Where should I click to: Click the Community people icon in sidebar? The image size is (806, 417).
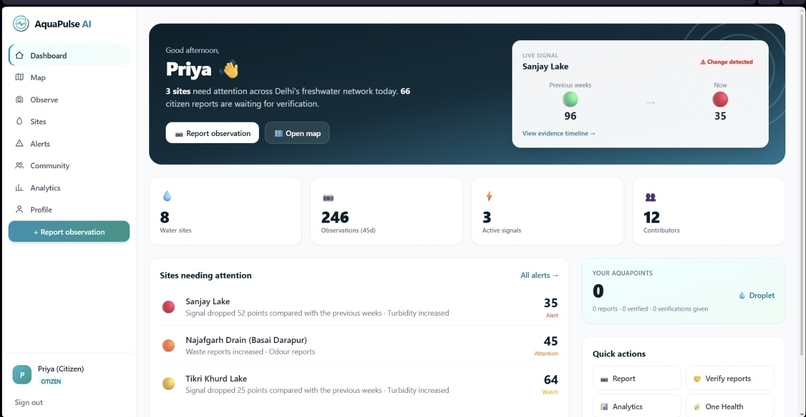[20, 166]
